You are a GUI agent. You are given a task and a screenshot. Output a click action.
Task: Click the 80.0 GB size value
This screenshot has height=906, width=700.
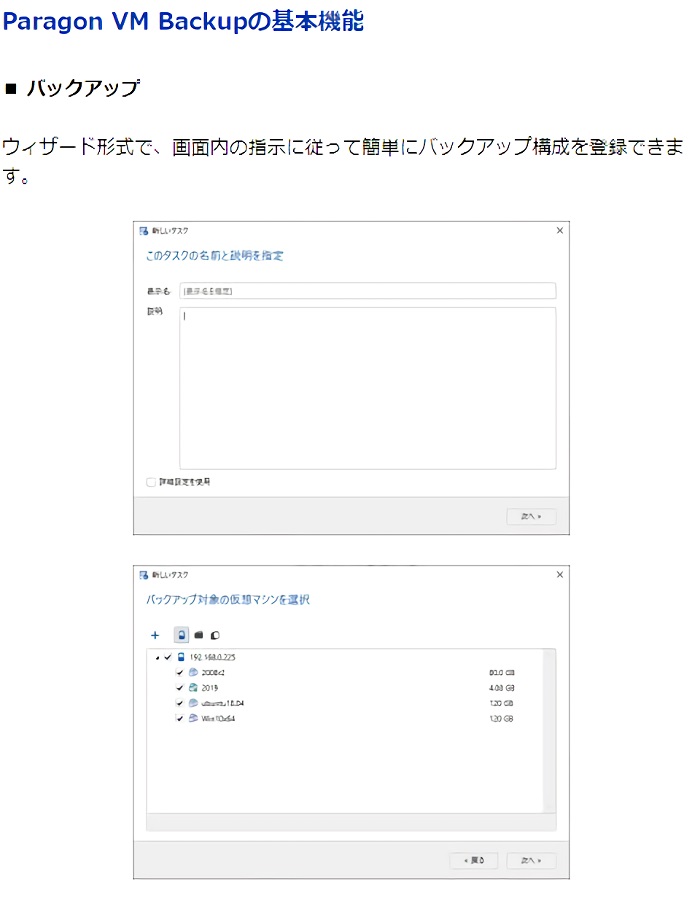pyautogui.click(x=502, y=673)
